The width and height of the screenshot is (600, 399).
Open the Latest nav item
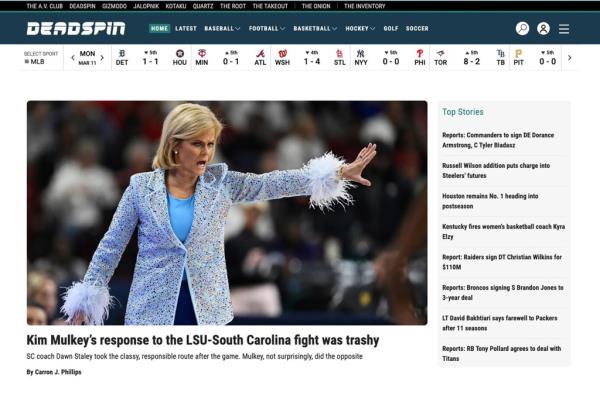coord(186,28)
